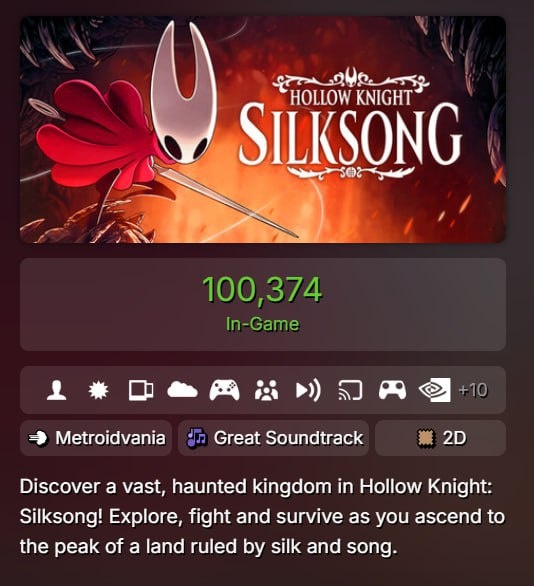Click the Silksong logo title in banner
This screenshot has width=534, height=586.
[x=351, y=123]
